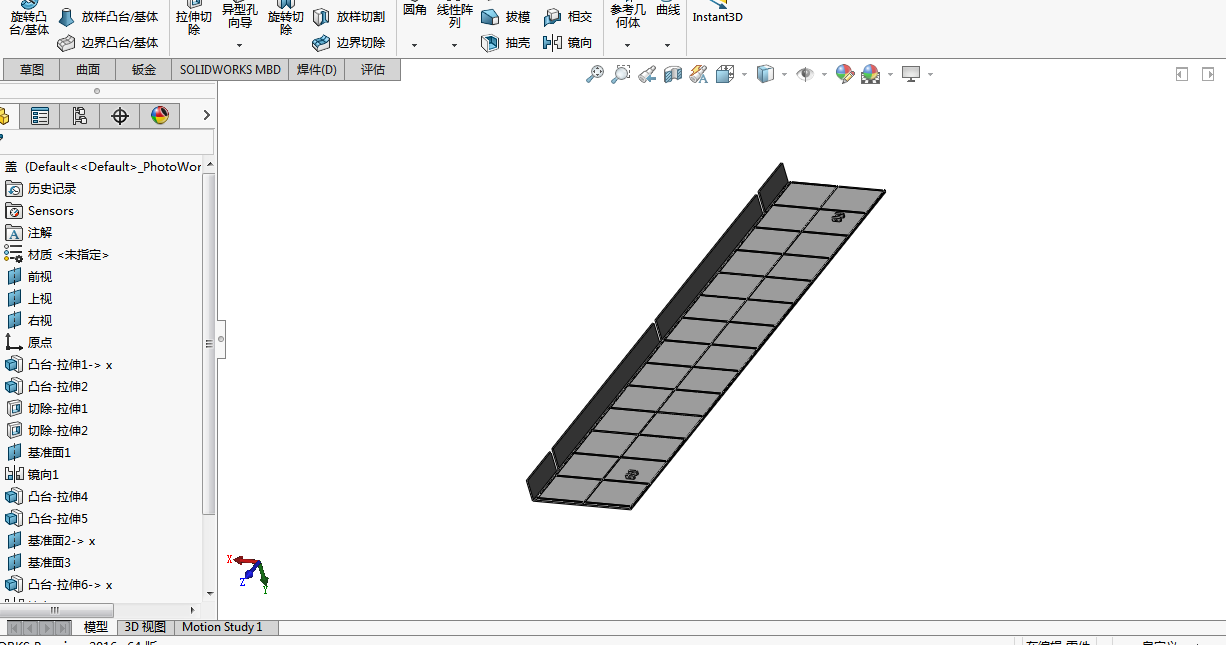Open 线性阵列 pattern dropdown arrow
This screenshot has height=645, width=1226.
[455, 45]
